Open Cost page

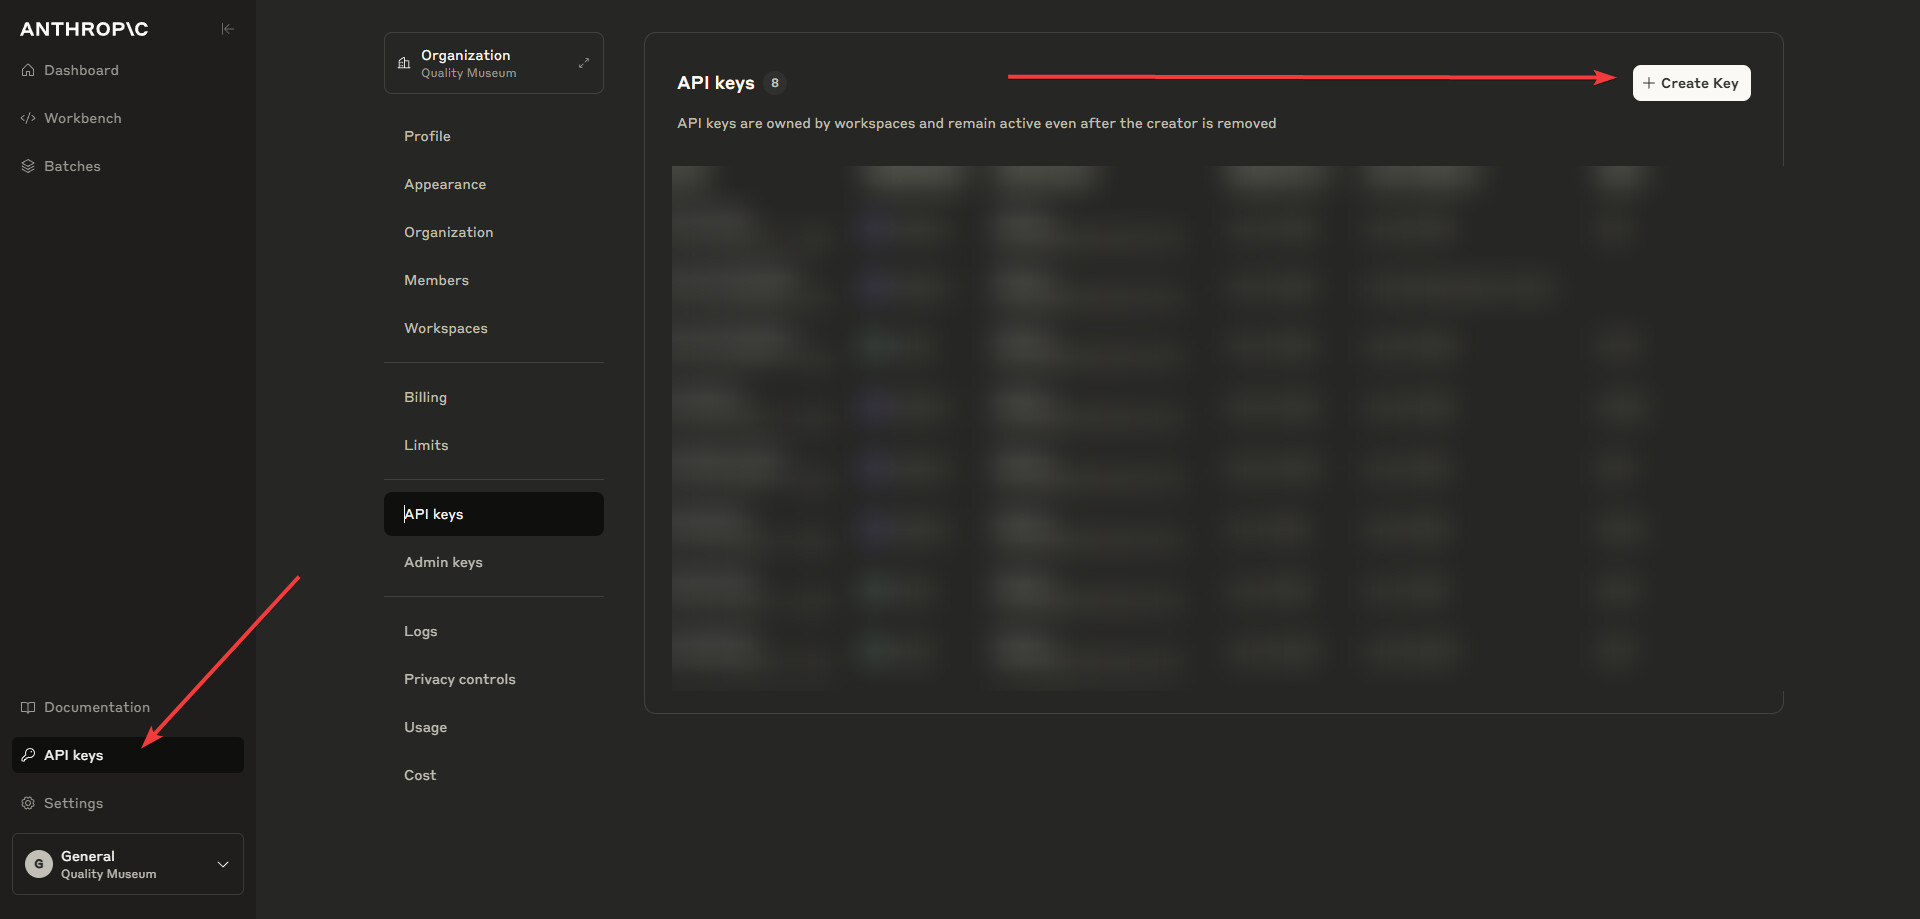pyautogui.click(x=494, y=775)
